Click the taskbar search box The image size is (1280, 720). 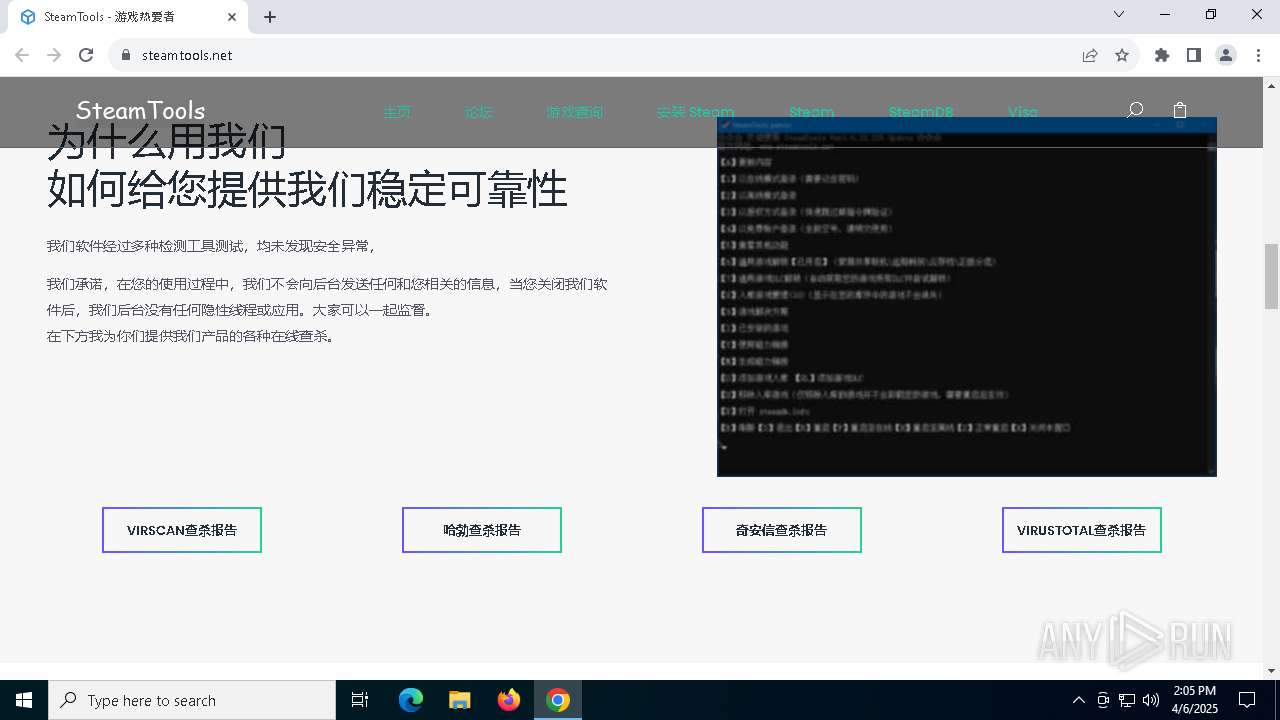192,700
